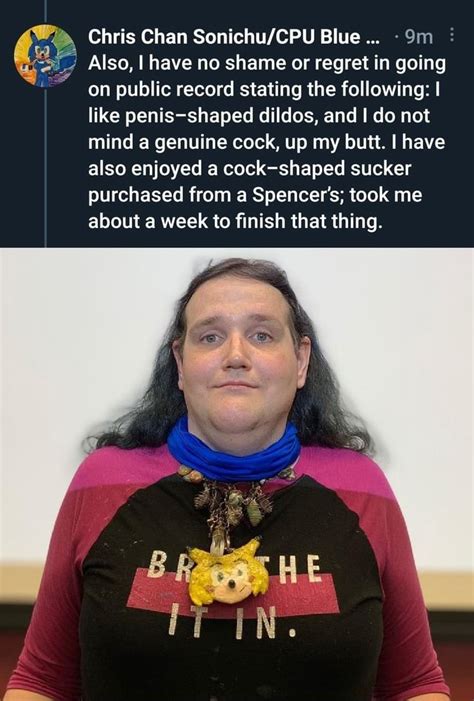474x701 pixels.
Task: Tap the last line 'about a week to finish'
Action: (x=235, y=221)
